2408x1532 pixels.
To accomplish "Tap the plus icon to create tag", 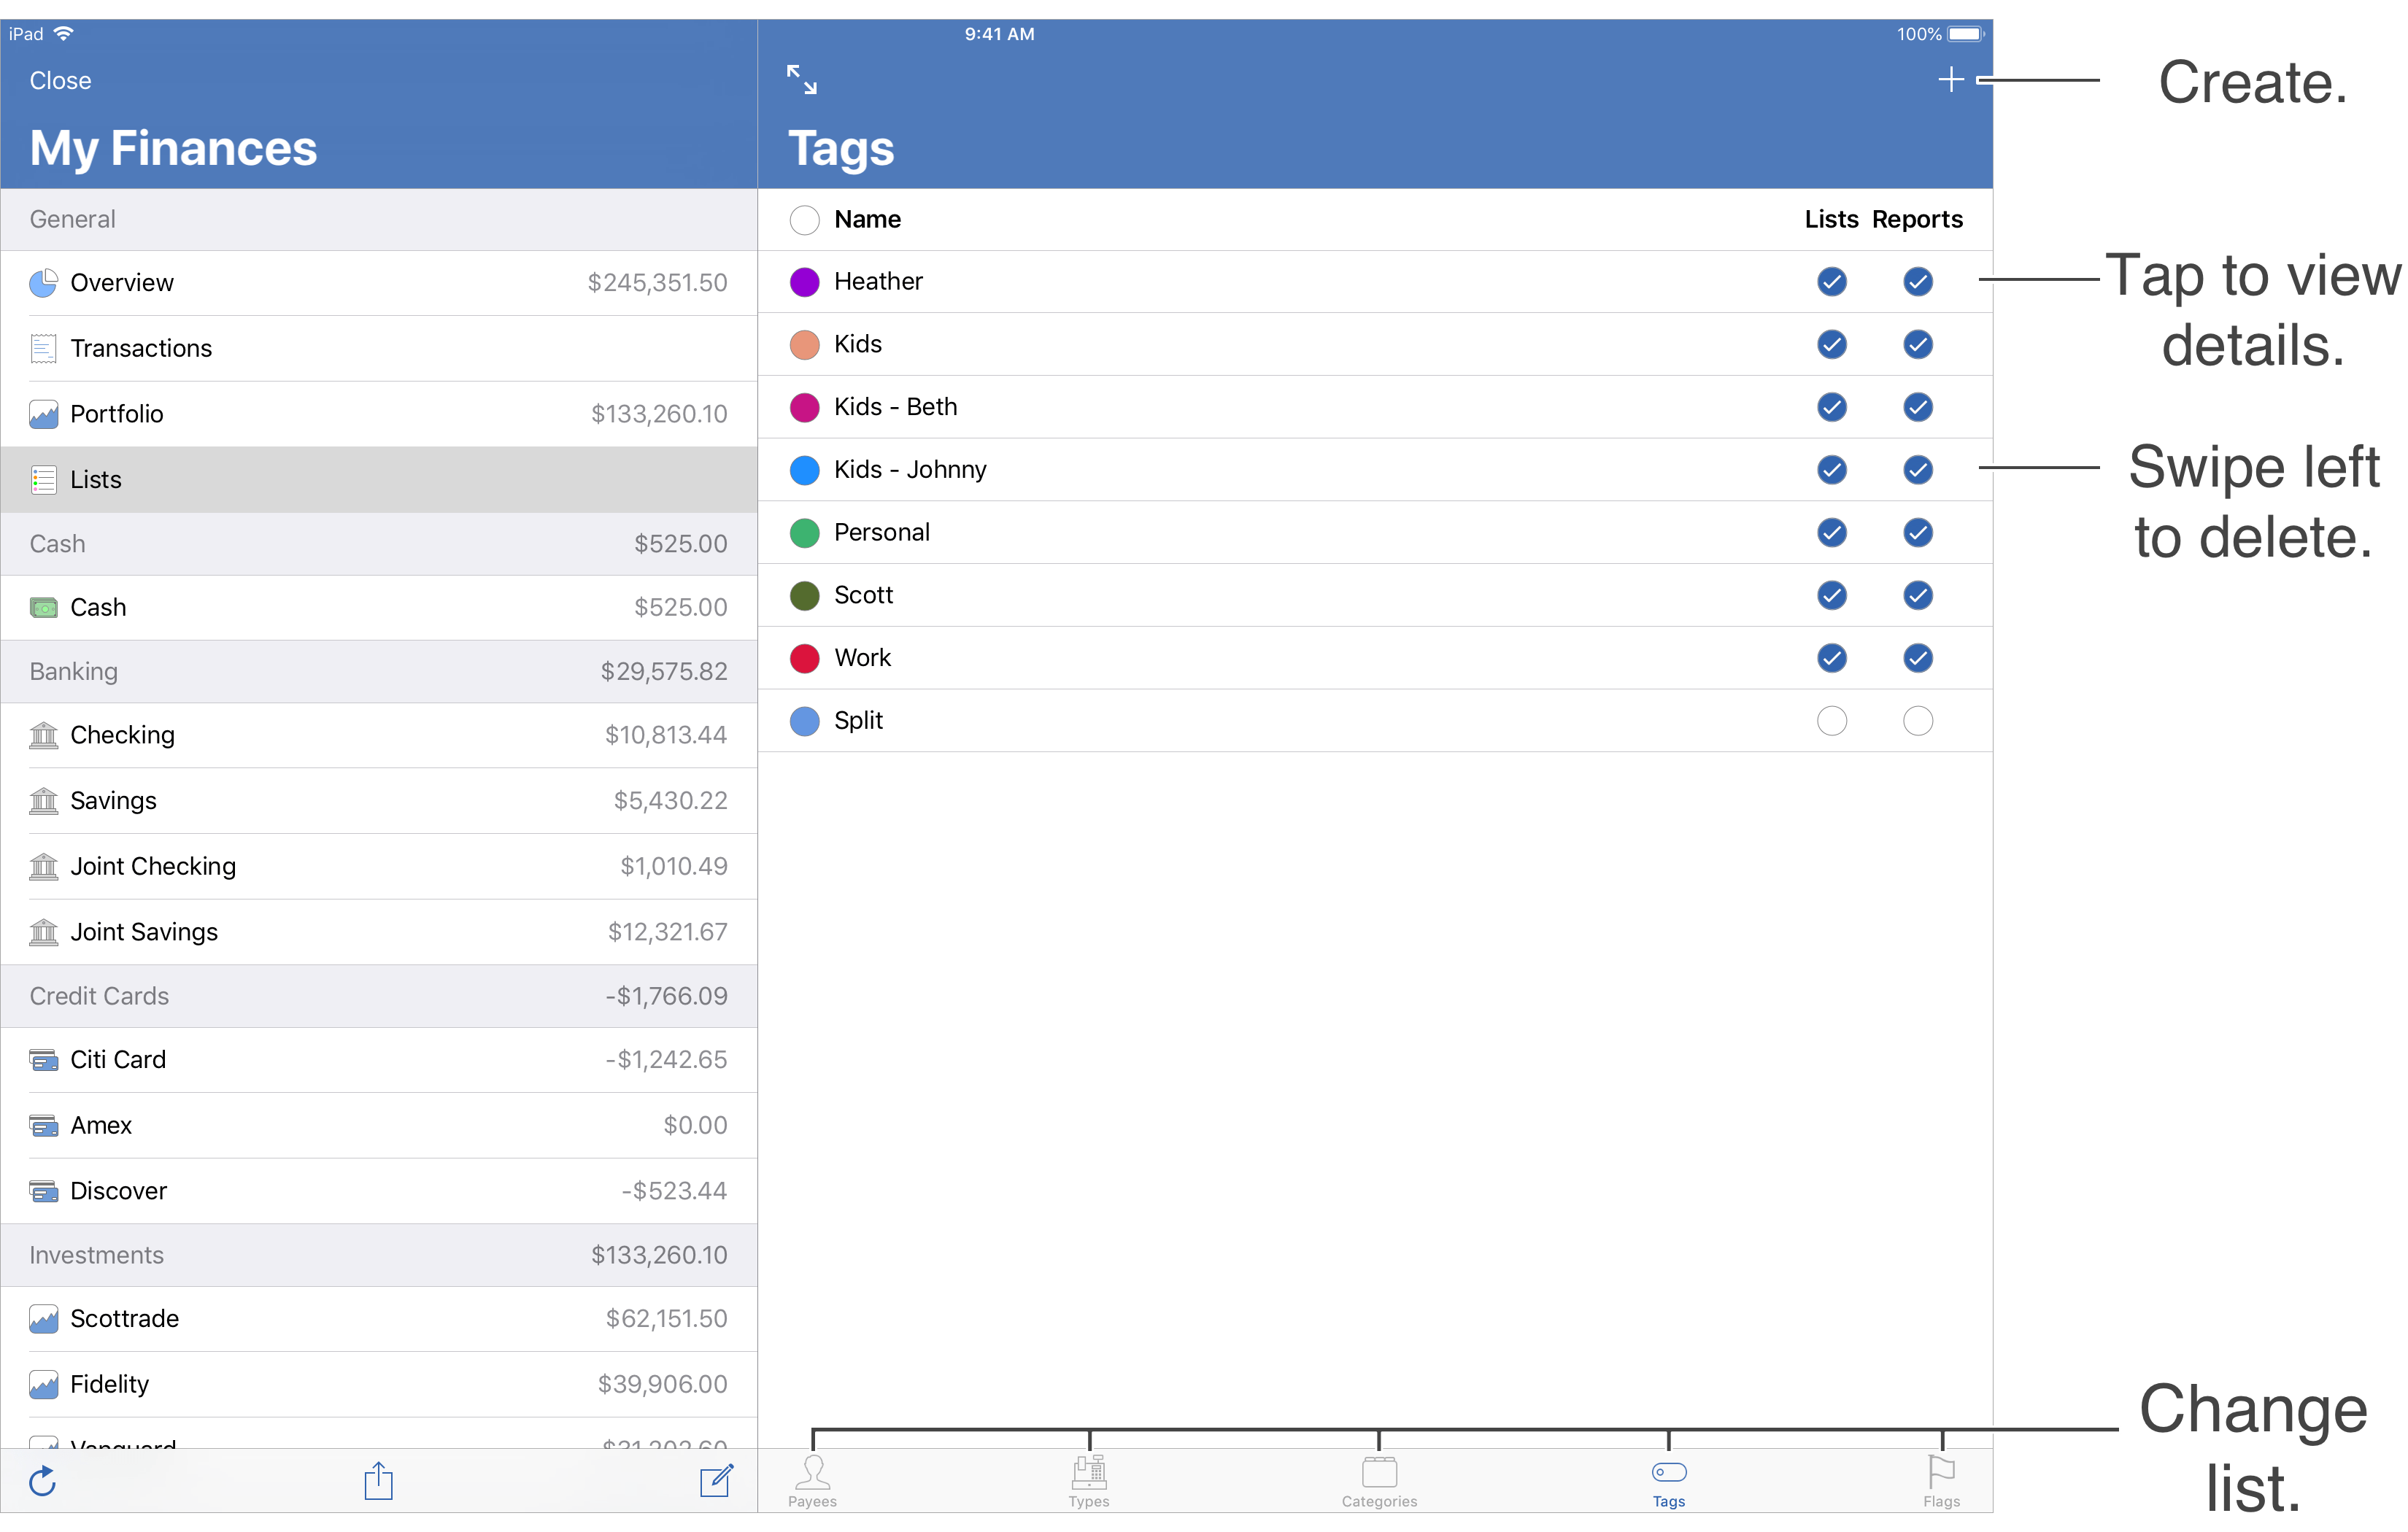I will coord(1950,80).
